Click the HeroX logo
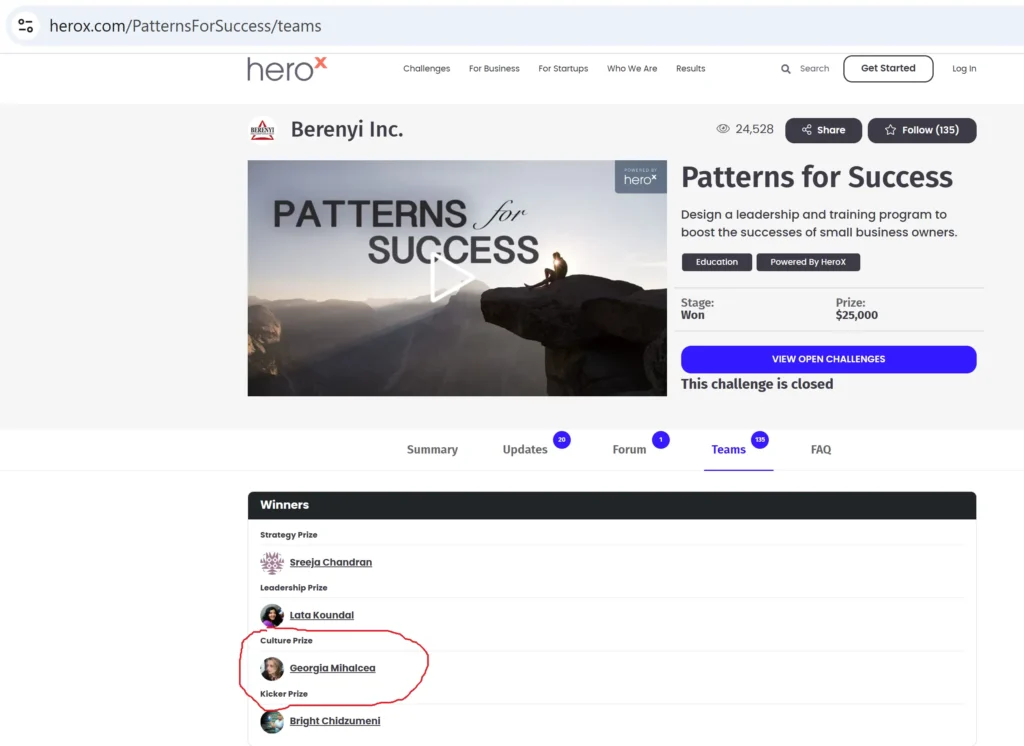The image size is (1024, 746). pyautogui.click(x=287, y=69)
